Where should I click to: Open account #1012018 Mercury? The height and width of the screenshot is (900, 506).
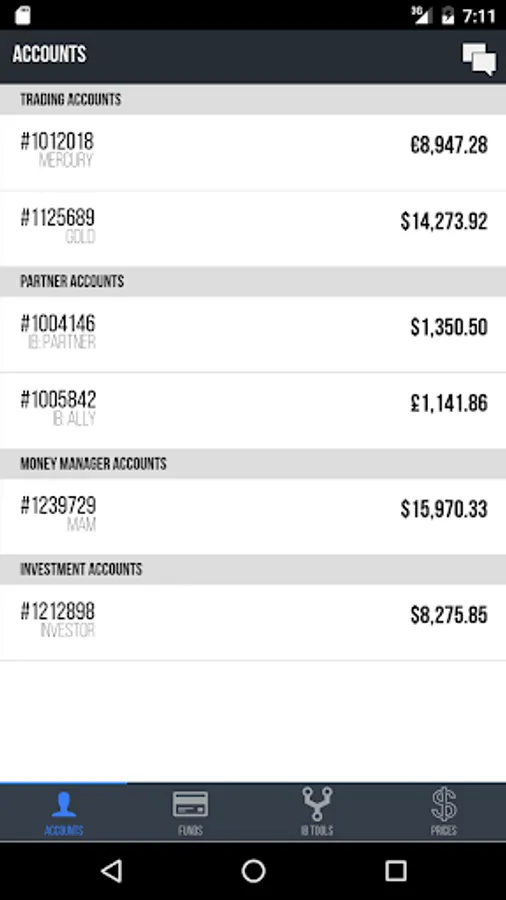(253, 152)
